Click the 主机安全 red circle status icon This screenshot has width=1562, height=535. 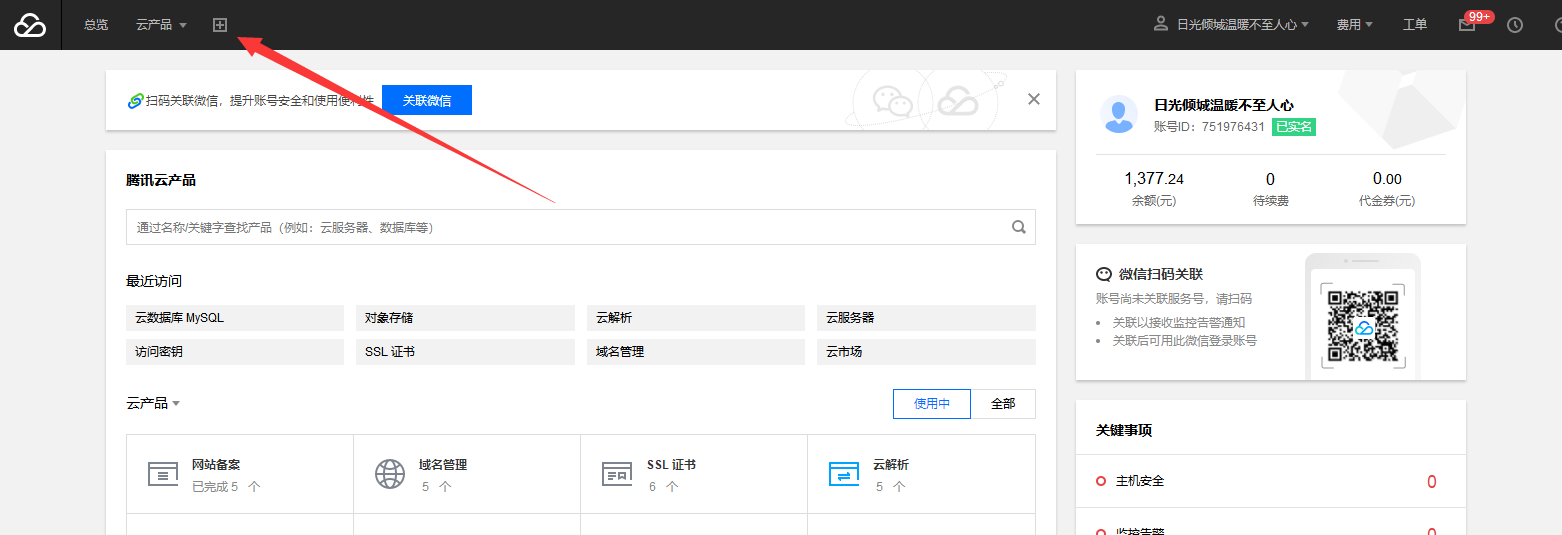[x=1101, y=481]
